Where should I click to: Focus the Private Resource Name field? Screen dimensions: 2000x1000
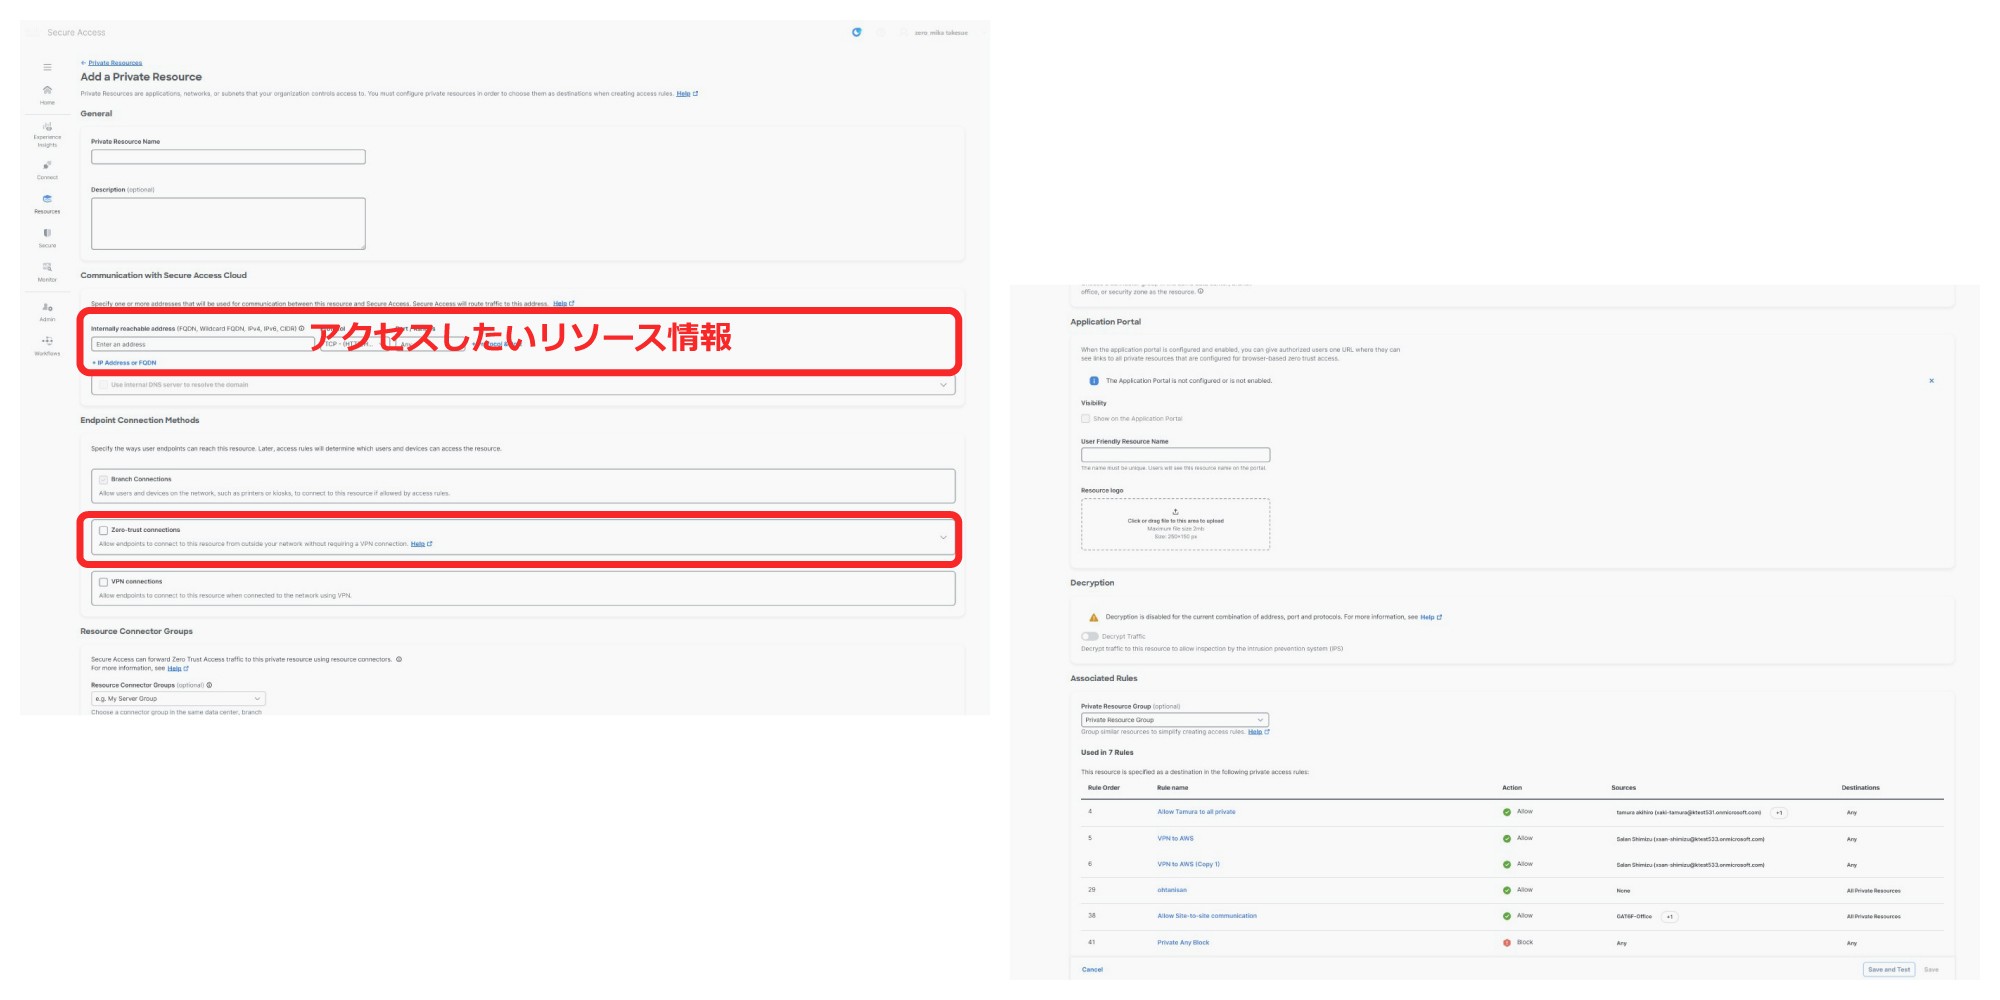pyautogui.click(x=228, y=157)
